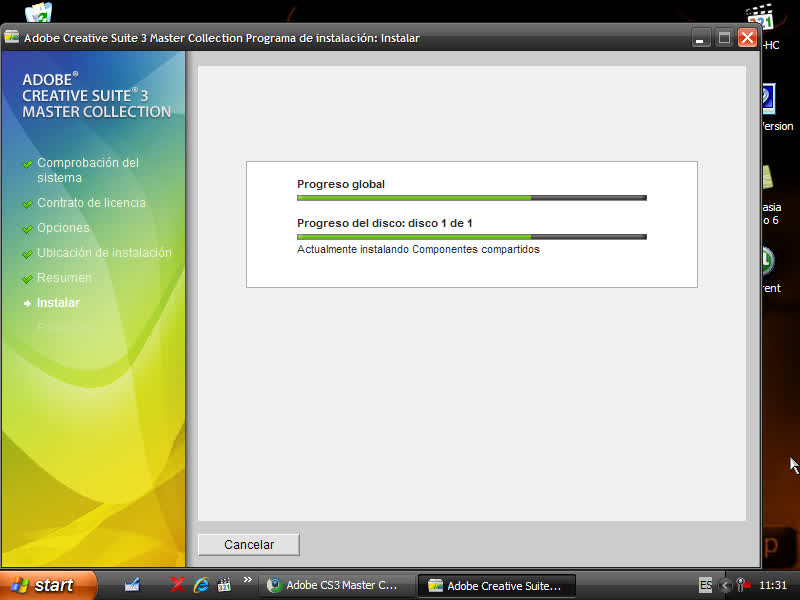Image resolution: width=800 pixels, height=600 pixels.
Task: Click the Opciones sidebar step
Action: [63, 228]
